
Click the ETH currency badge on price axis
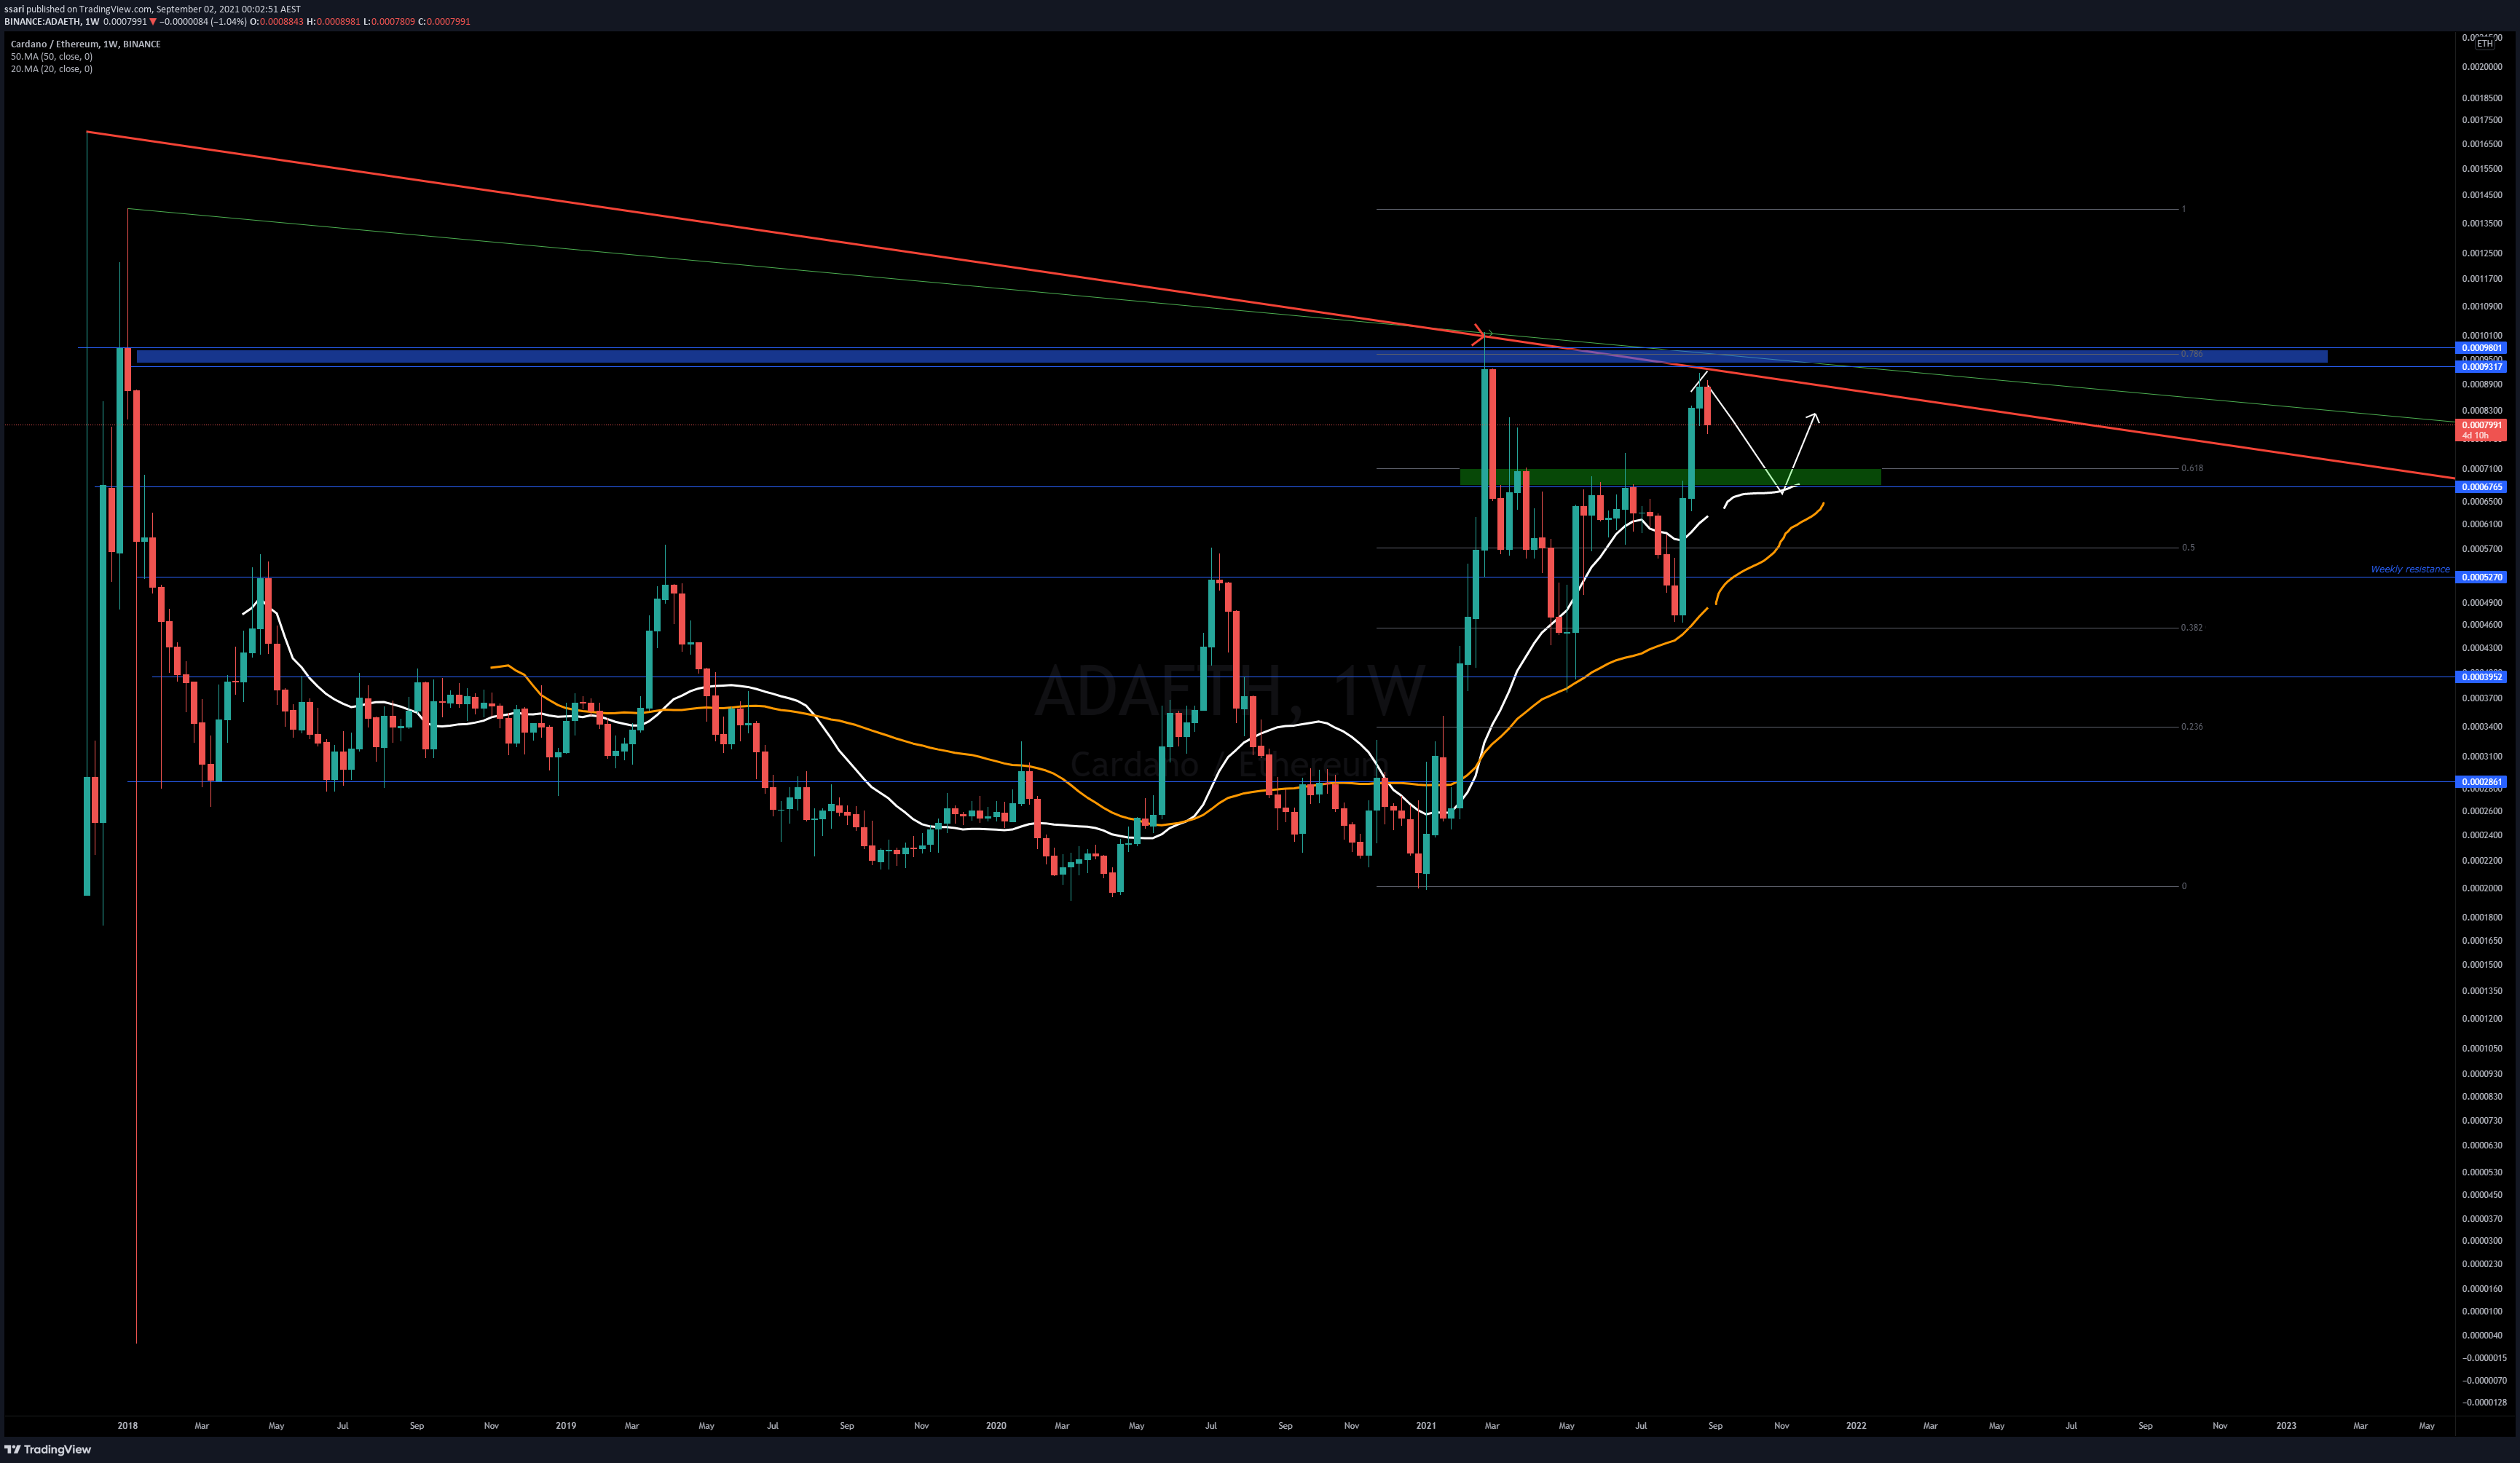(x=2485, y=44)
